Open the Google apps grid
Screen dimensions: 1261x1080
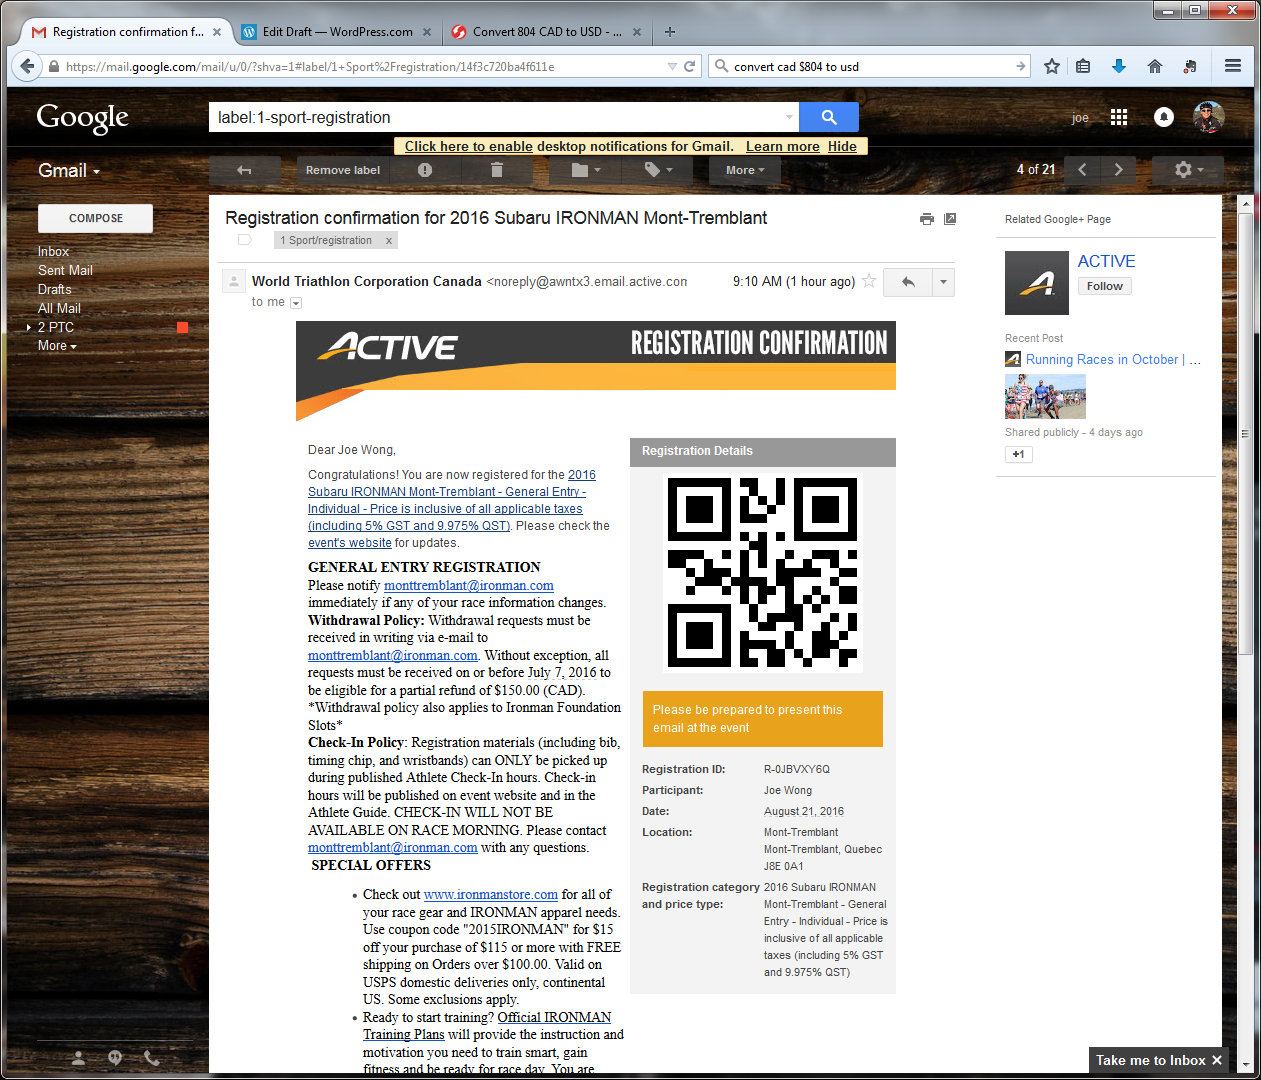click(1119, 117)
